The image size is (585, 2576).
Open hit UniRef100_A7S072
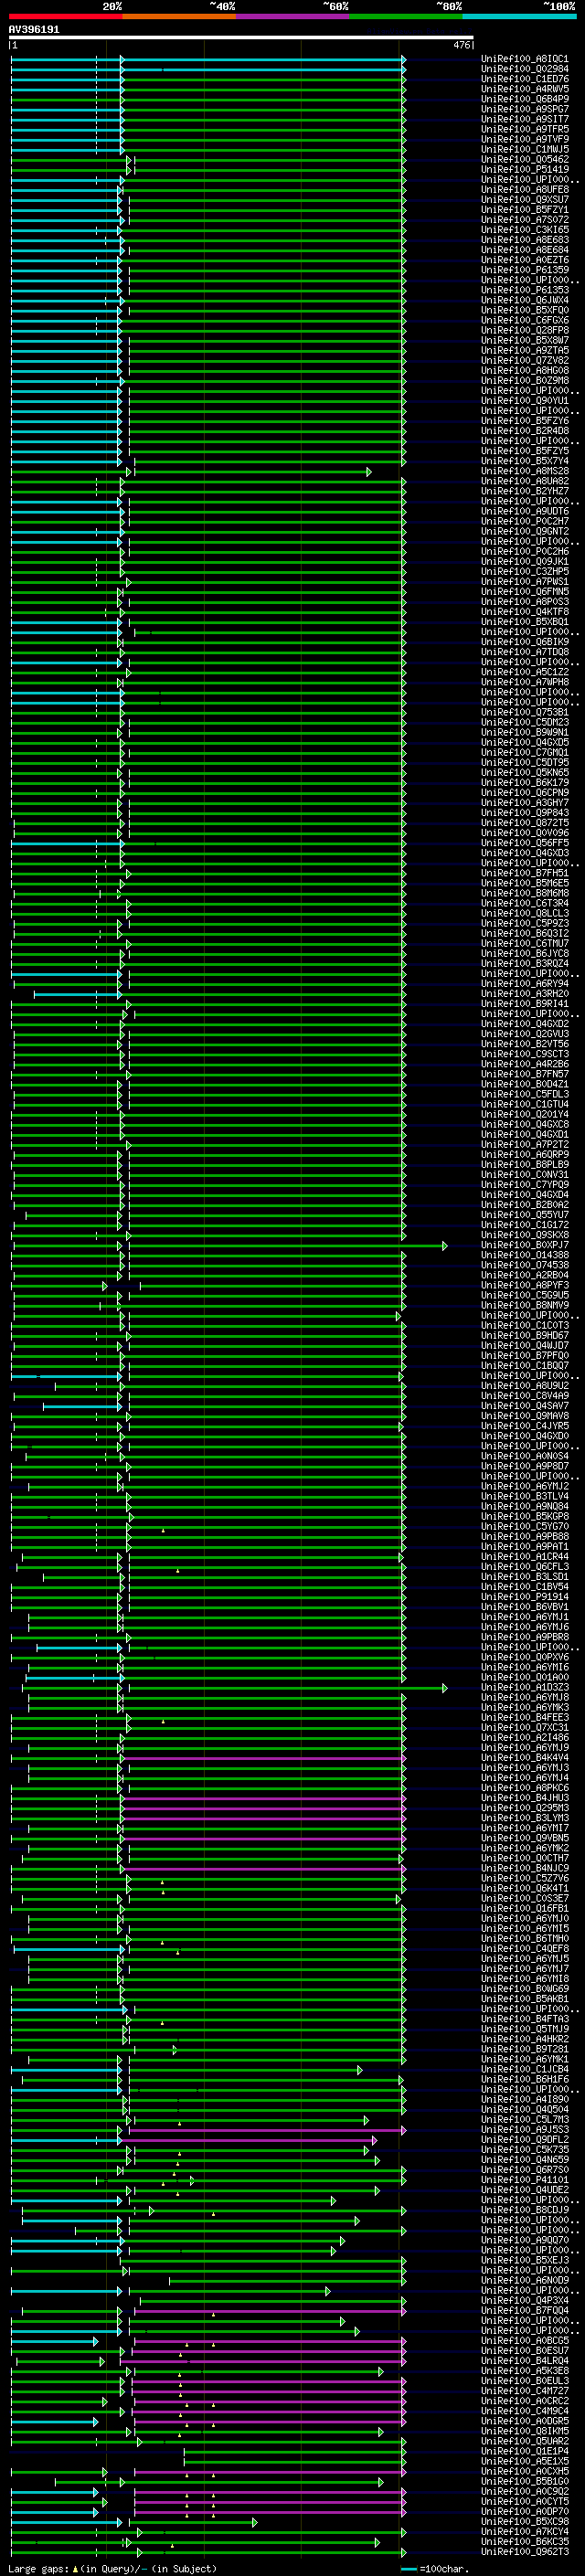click(524, 220)
